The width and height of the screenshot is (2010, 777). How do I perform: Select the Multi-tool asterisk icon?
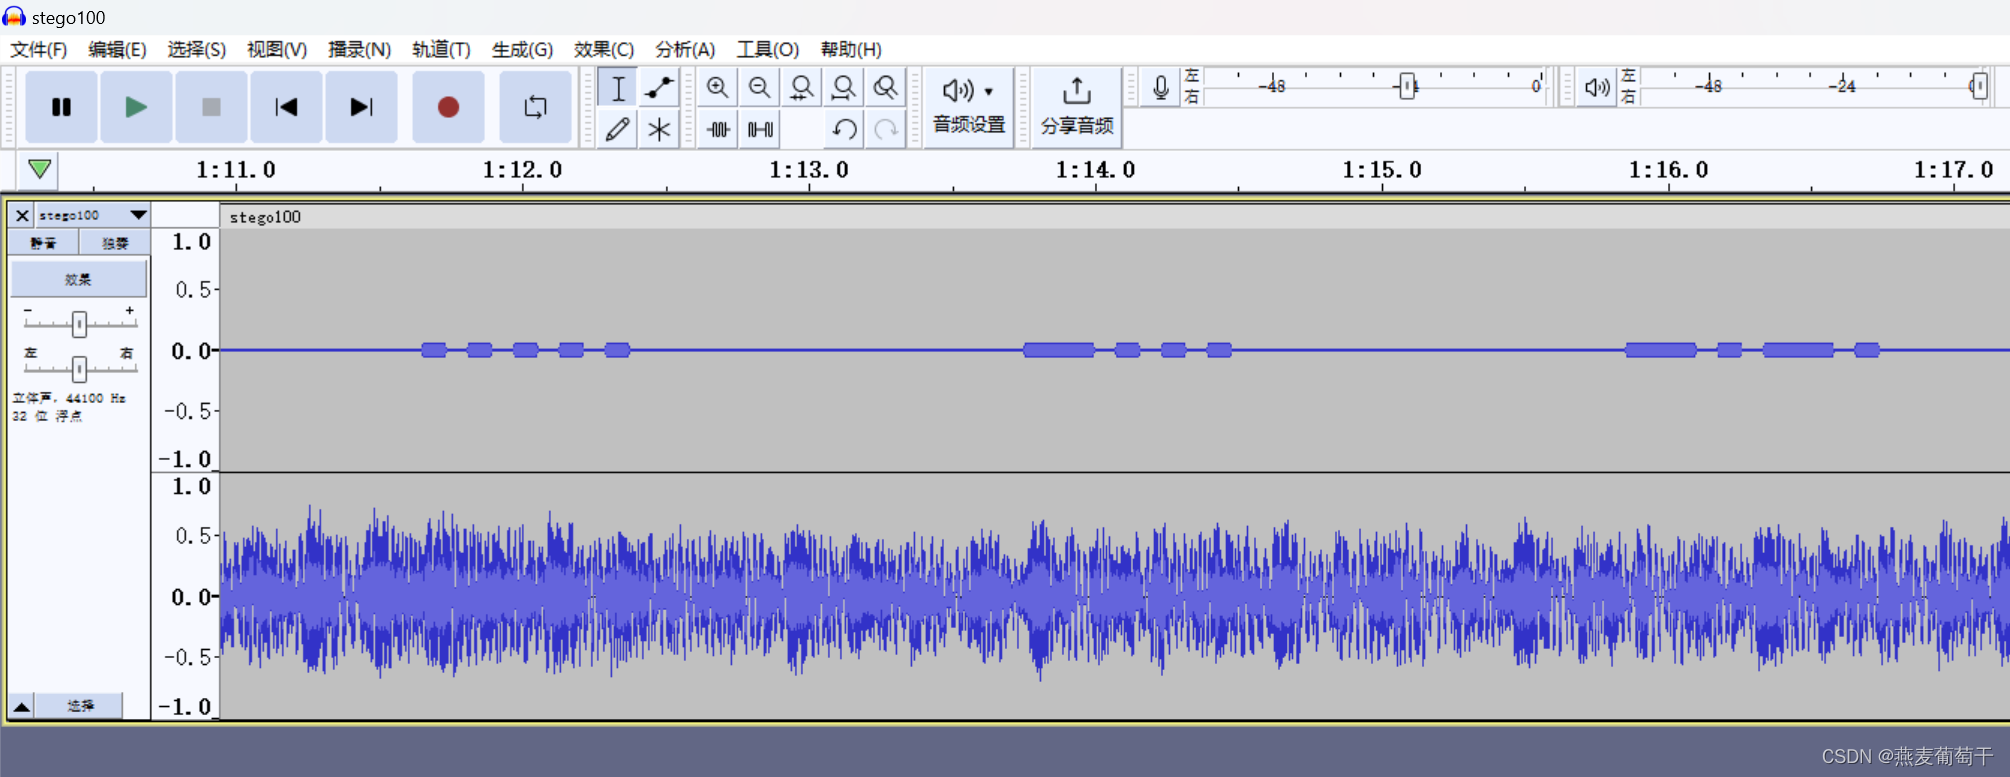pos(659,129)
